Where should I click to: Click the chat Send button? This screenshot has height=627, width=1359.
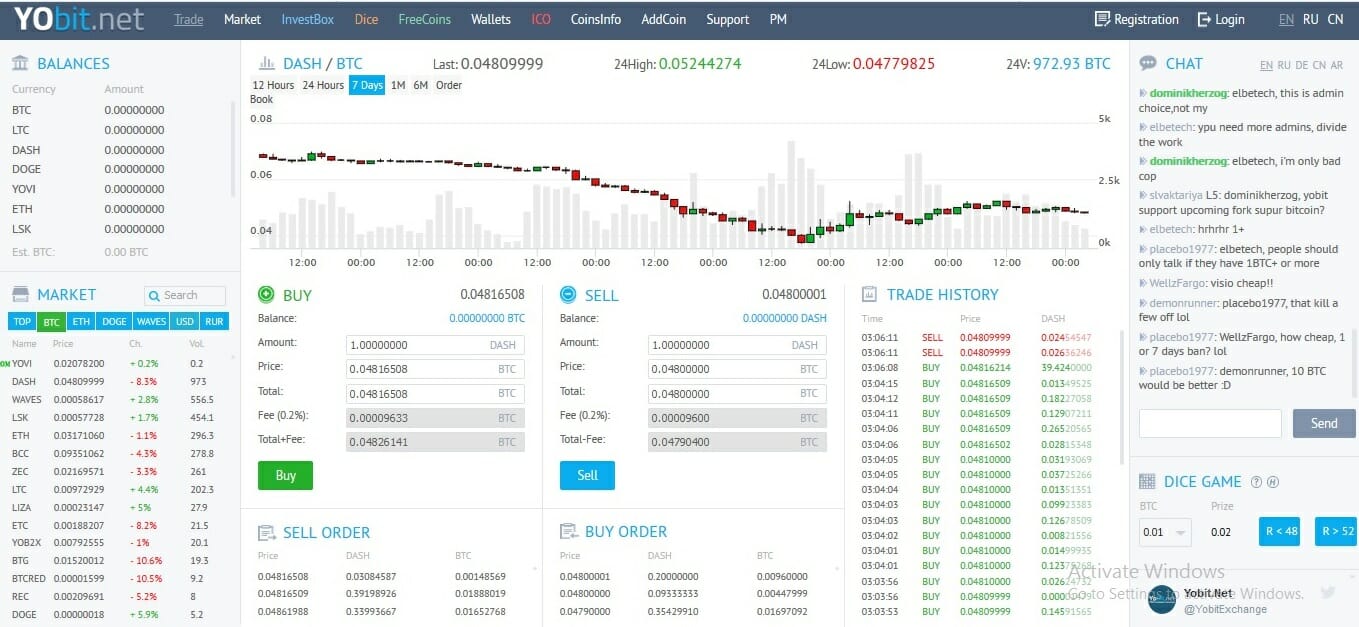[1324, 423]
